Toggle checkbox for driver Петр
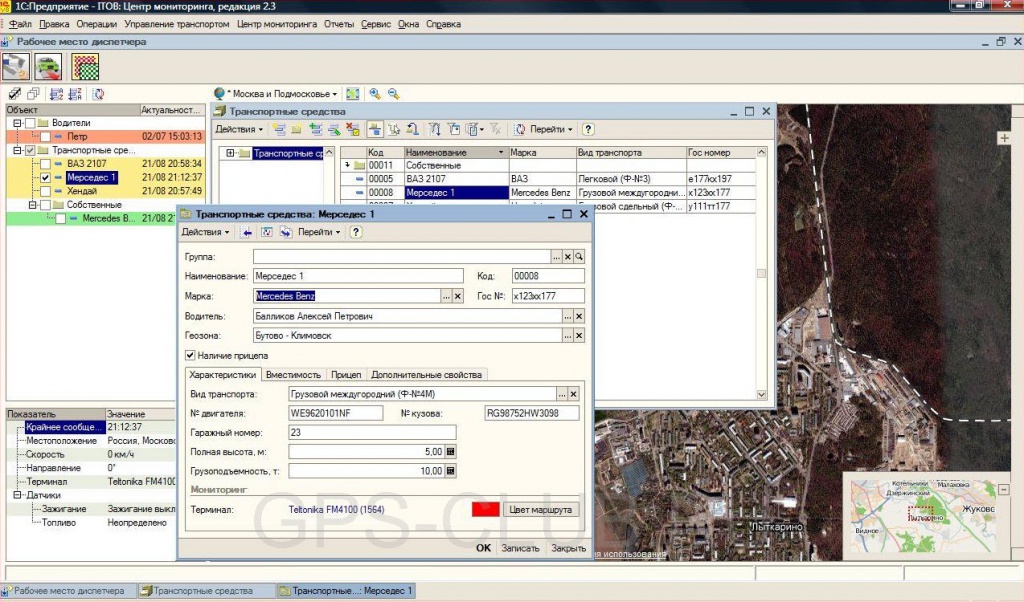The image size is (1024, 602). click(45, 136)
